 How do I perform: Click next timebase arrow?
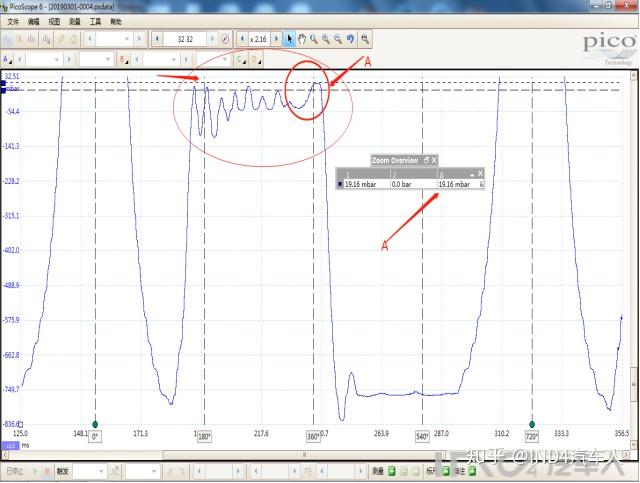(140, 39)
